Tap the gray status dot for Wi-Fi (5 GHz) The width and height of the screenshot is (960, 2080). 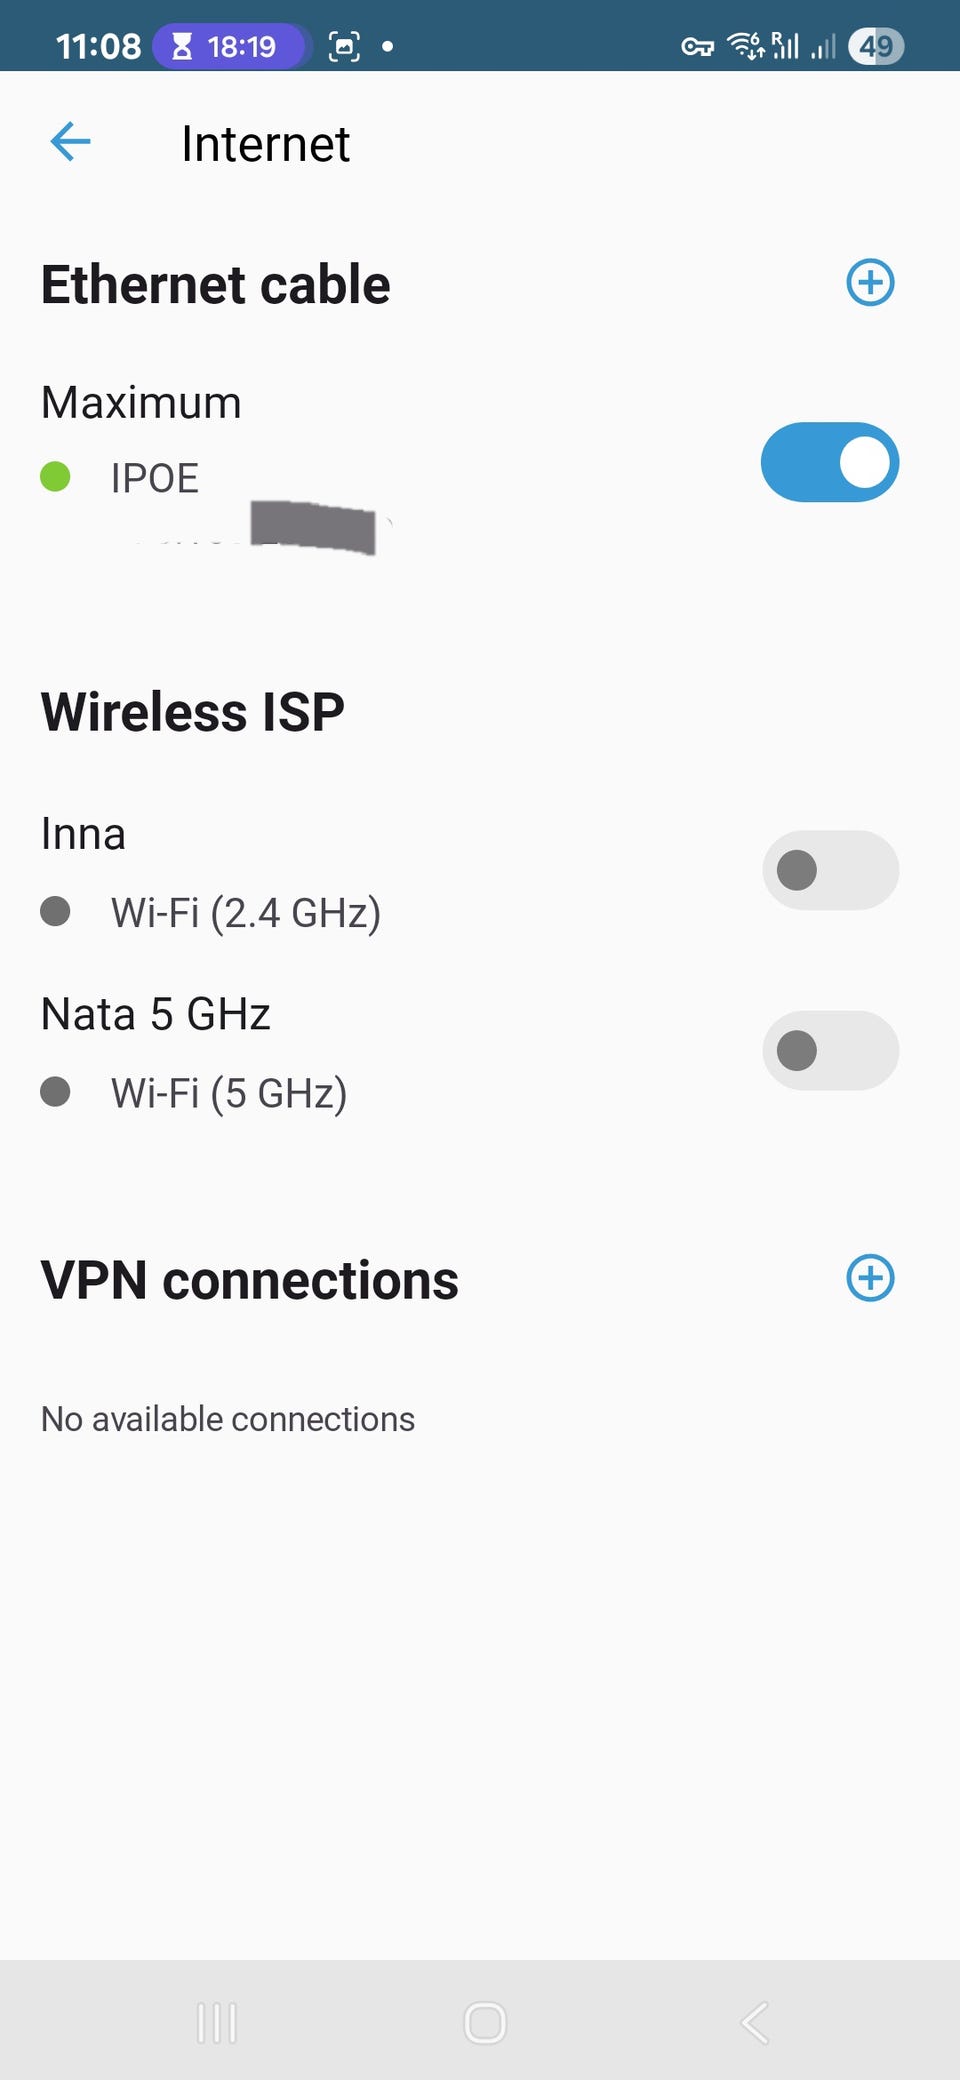(x=55, y=1091)
